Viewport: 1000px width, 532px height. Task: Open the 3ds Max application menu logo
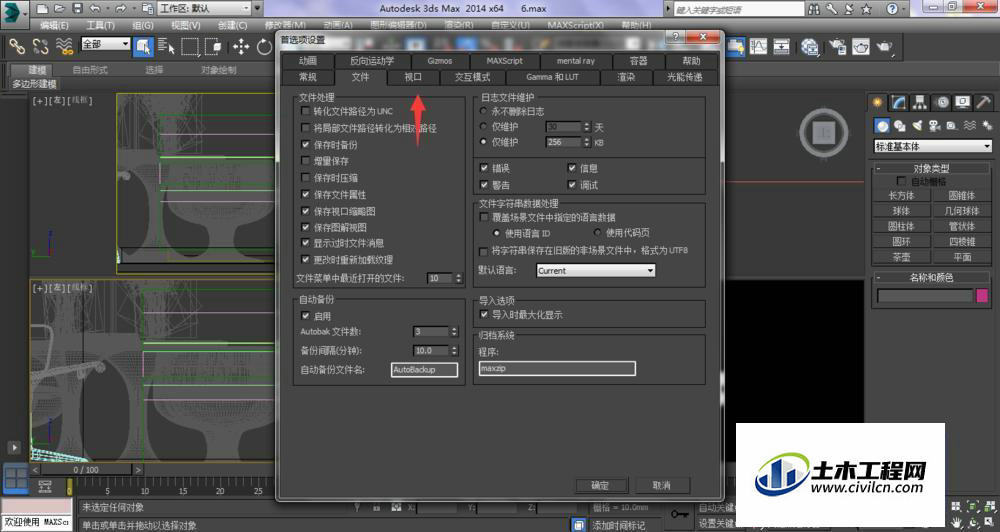pos(14,14)
